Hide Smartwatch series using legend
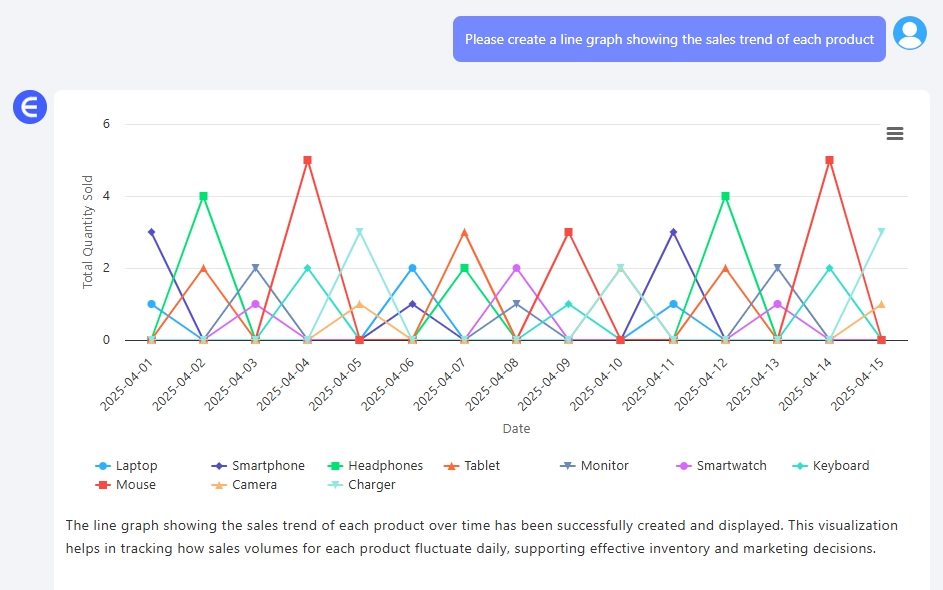Screen dimensions: 943x590 722,466
